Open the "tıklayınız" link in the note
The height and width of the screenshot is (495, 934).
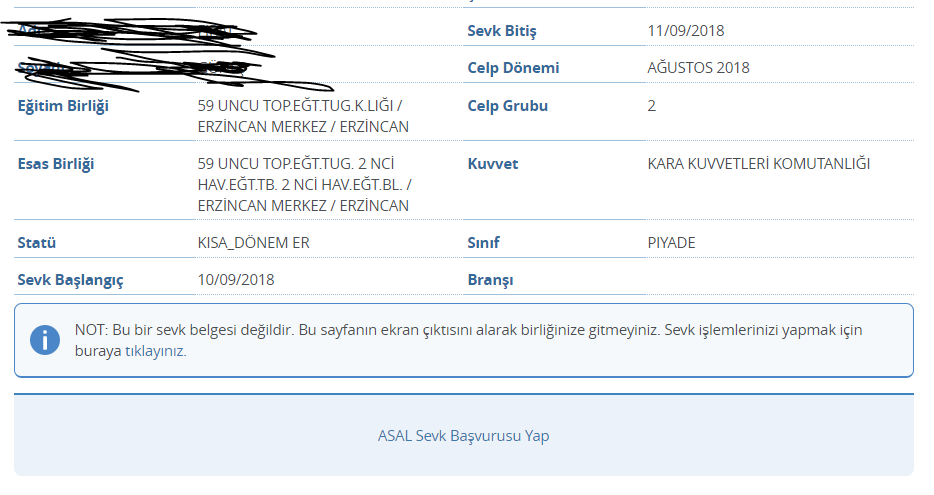155,351
